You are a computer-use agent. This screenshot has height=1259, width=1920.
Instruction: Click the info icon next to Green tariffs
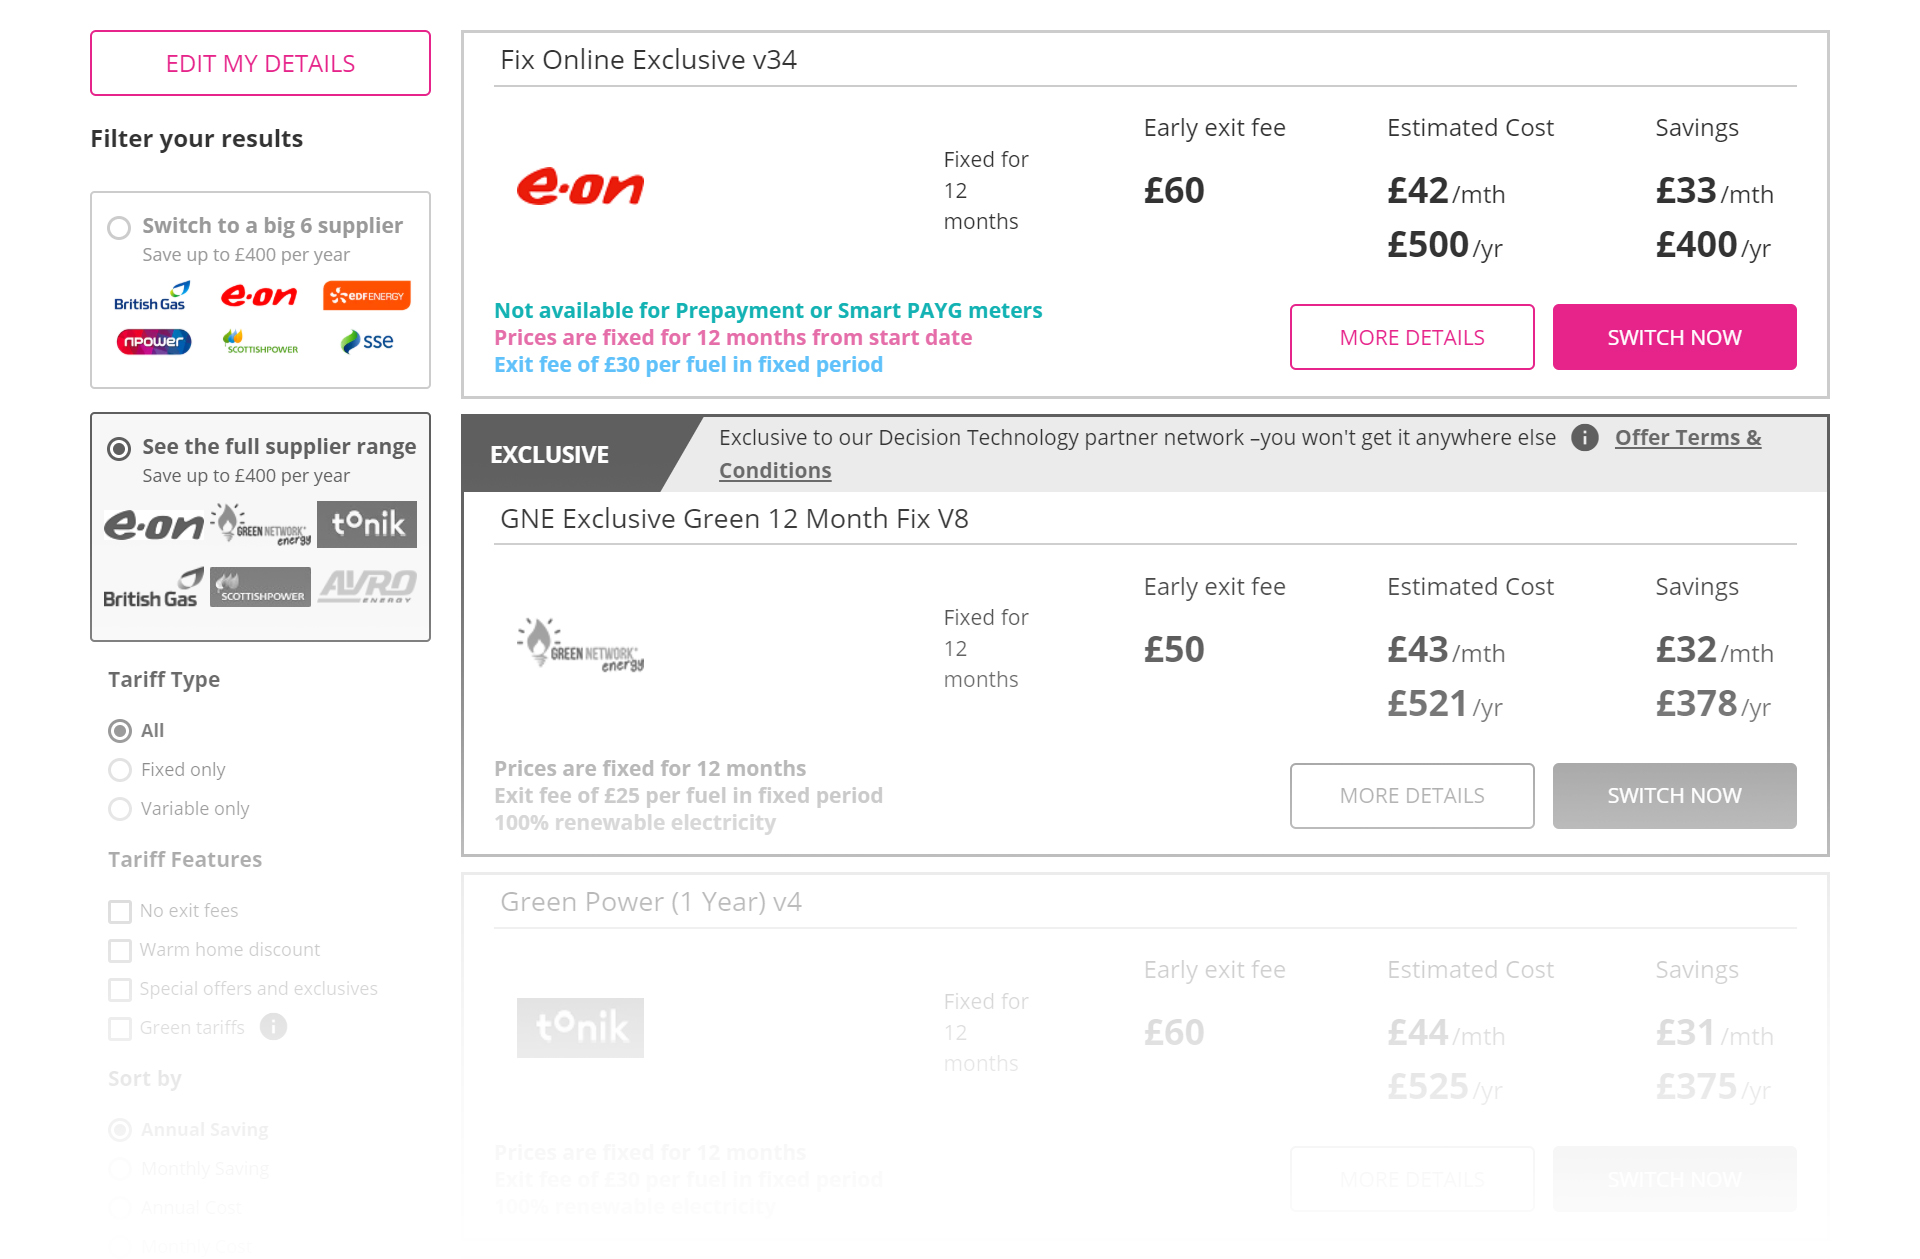(x=273, y=1027)
